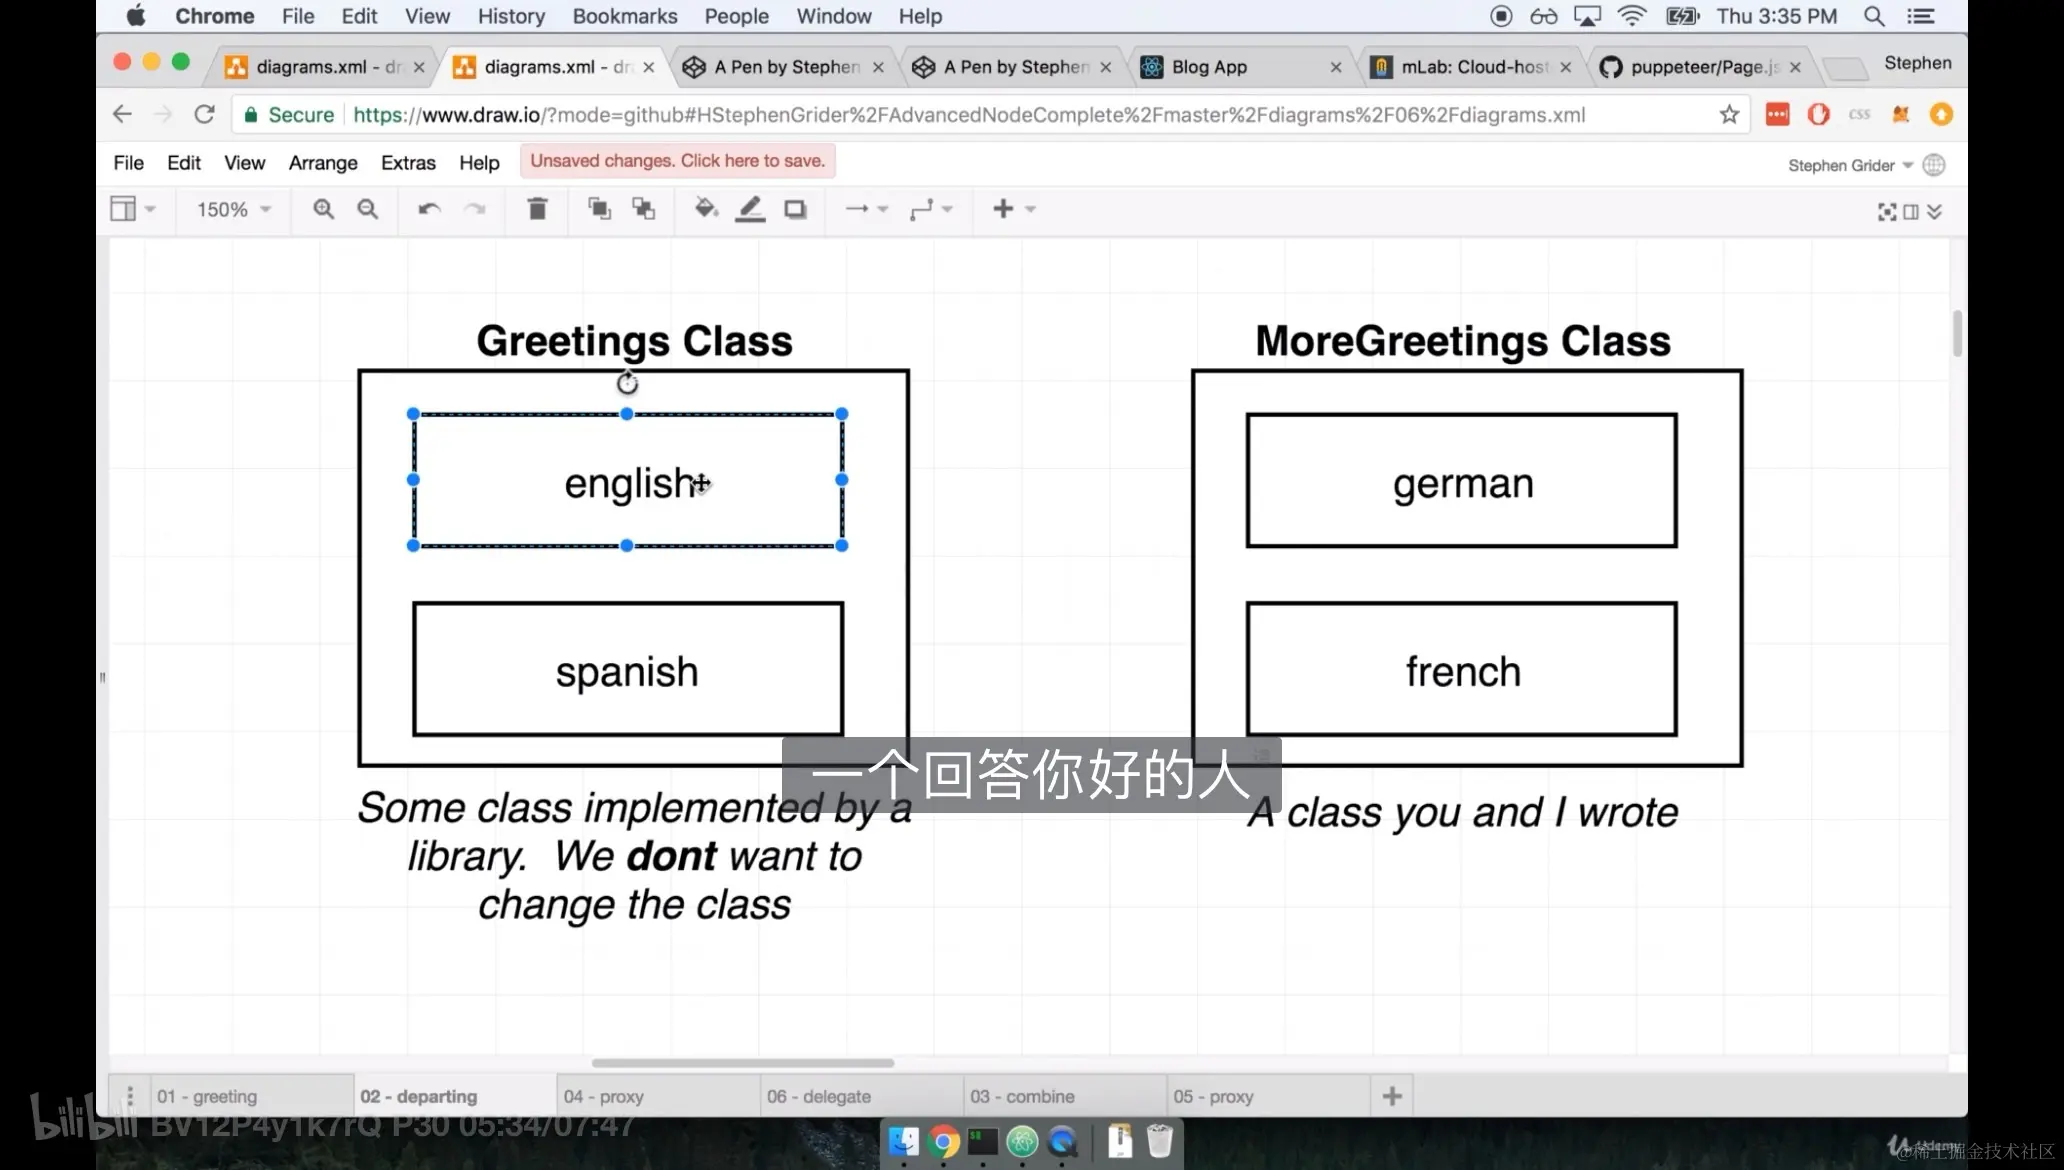Click the zoom out magnifier icon
Screen dimensions: 2064x1170
point(368,209)
